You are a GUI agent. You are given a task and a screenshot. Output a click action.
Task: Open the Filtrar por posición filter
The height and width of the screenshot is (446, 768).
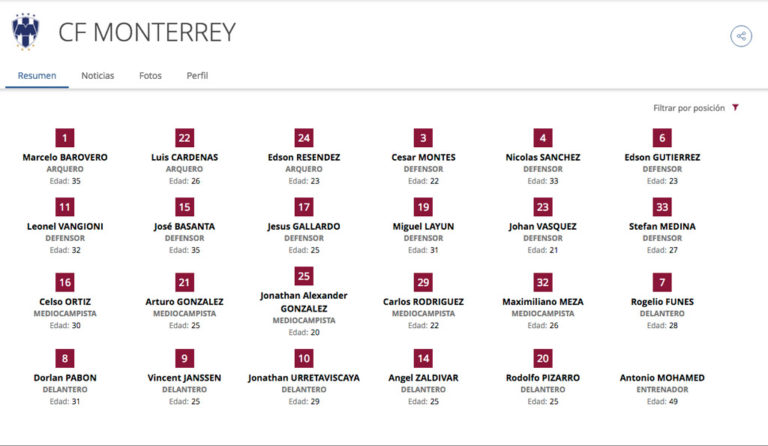pyautogui.click(x=696, y=108)
